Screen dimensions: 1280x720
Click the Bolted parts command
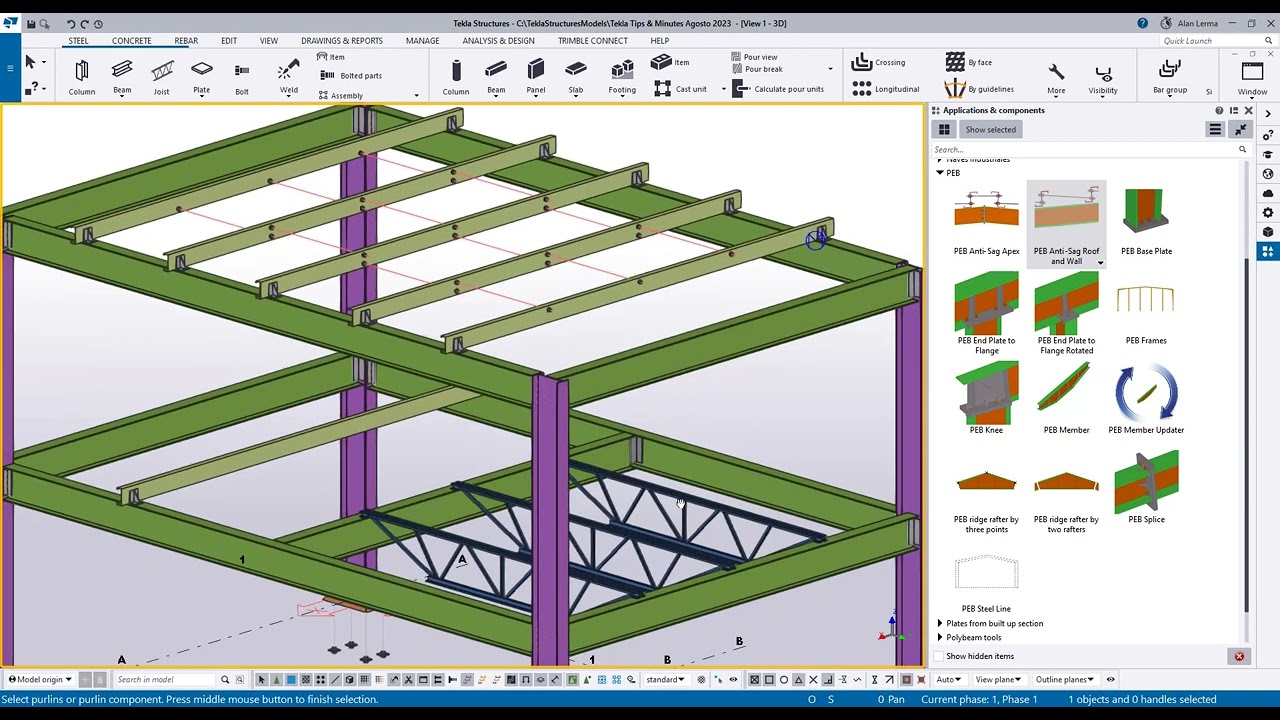(351, 76)
